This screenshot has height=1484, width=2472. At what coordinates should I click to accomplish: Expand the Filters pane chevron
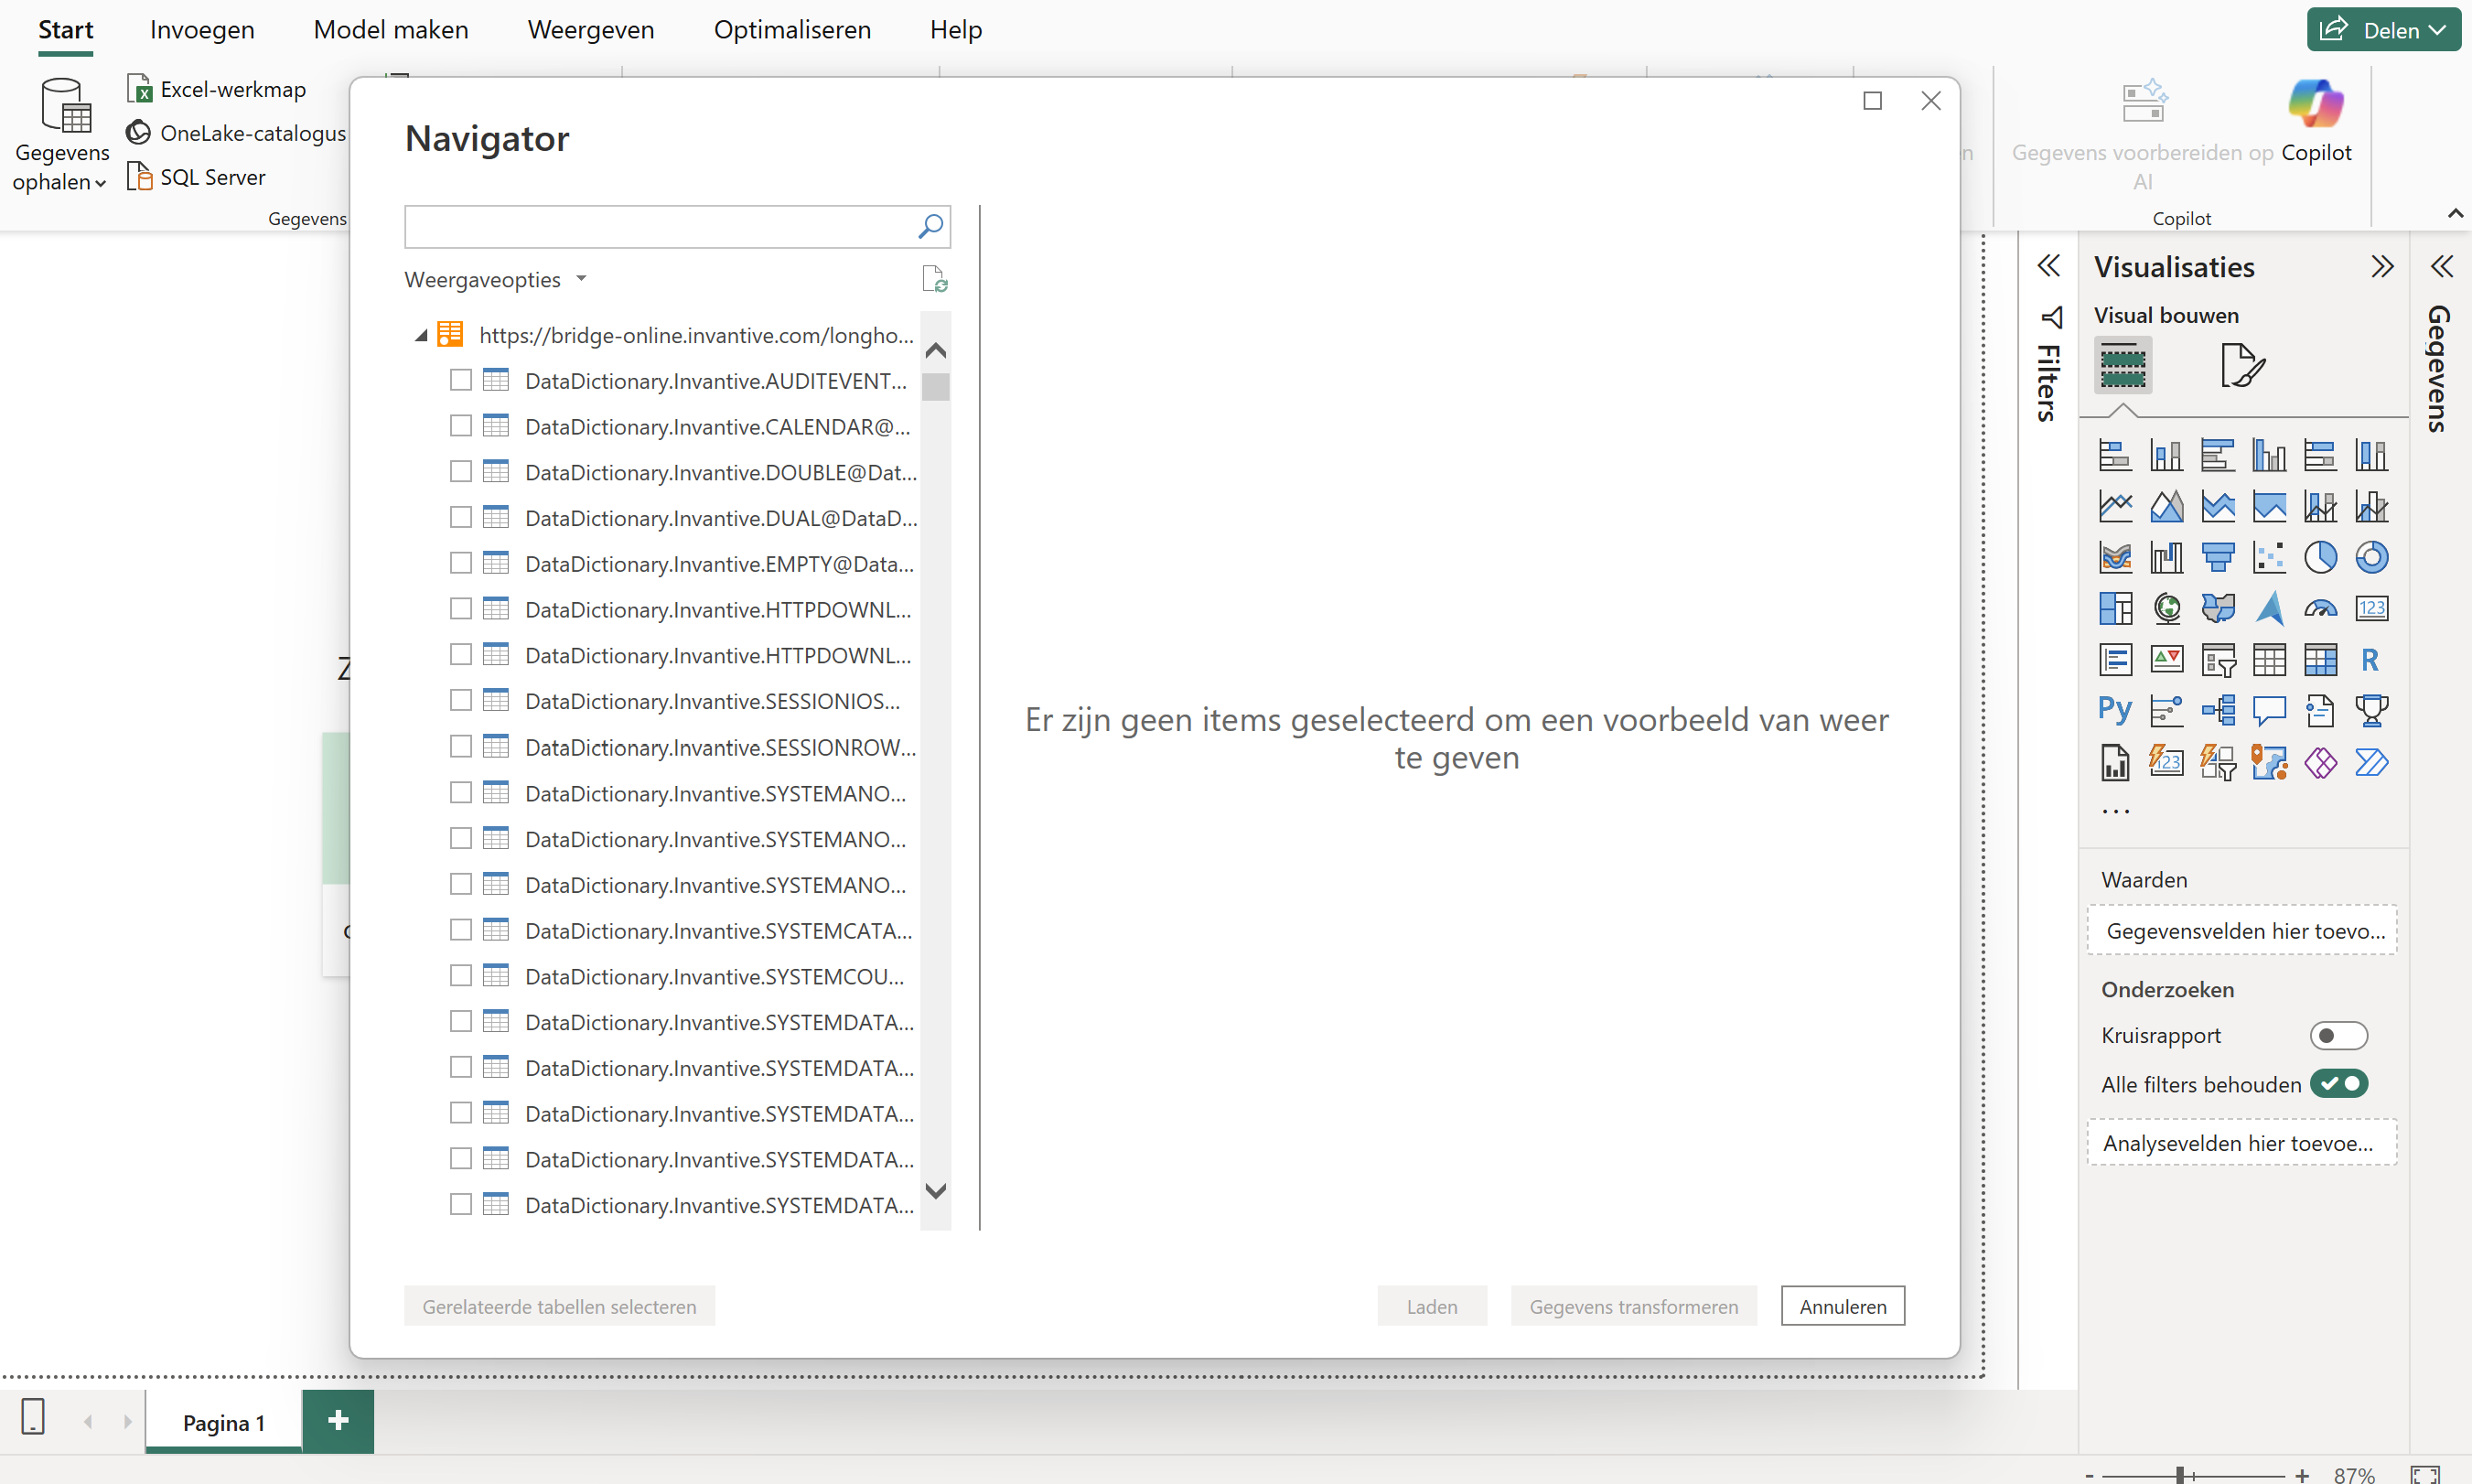(x=2048, y=266)
